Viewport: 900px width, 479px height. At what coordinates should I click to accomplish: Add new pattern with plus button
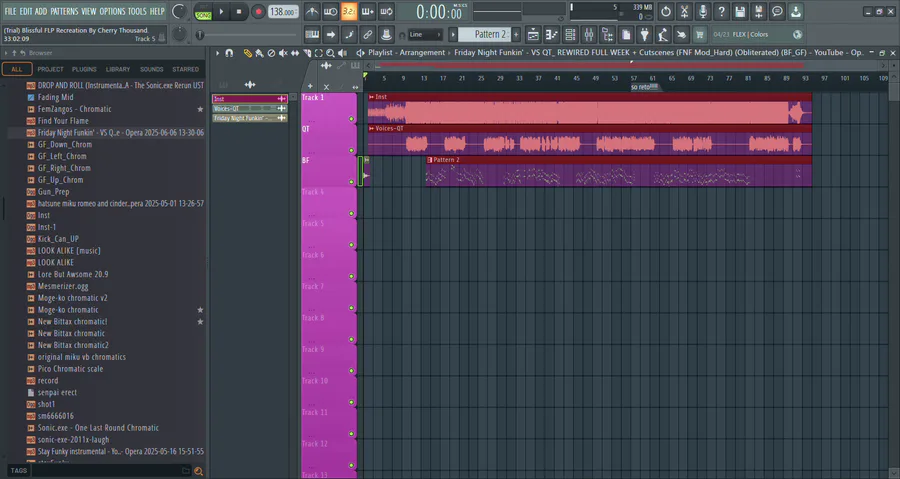[x=516, y=34]
